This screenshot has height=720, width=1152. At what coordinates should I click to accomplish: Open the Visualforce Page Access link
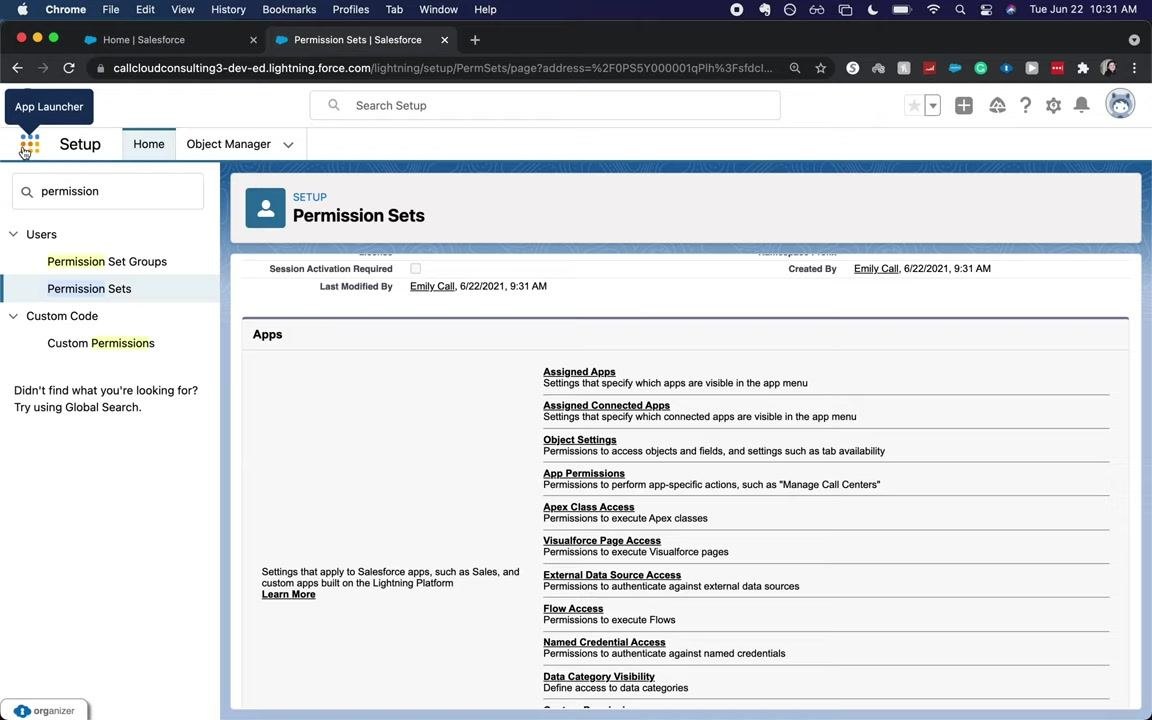[602, 541]
